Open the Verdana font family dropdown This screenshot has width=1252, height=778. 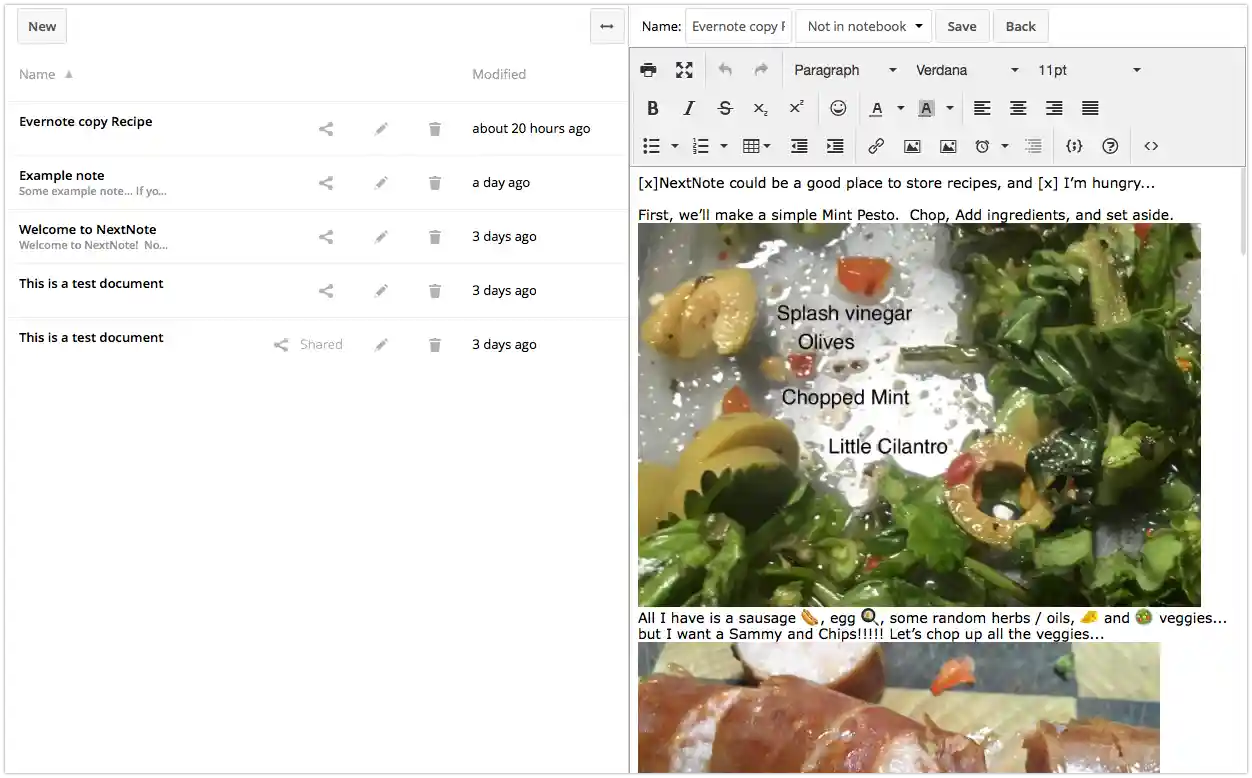pos(965,70)
